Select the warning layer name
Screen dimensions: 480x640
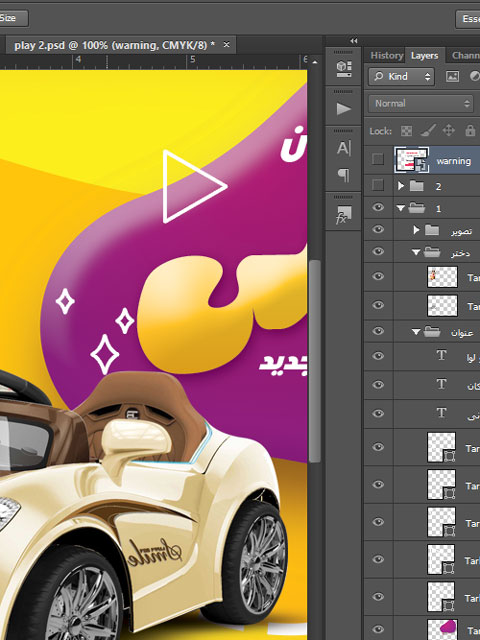point(453,161)
